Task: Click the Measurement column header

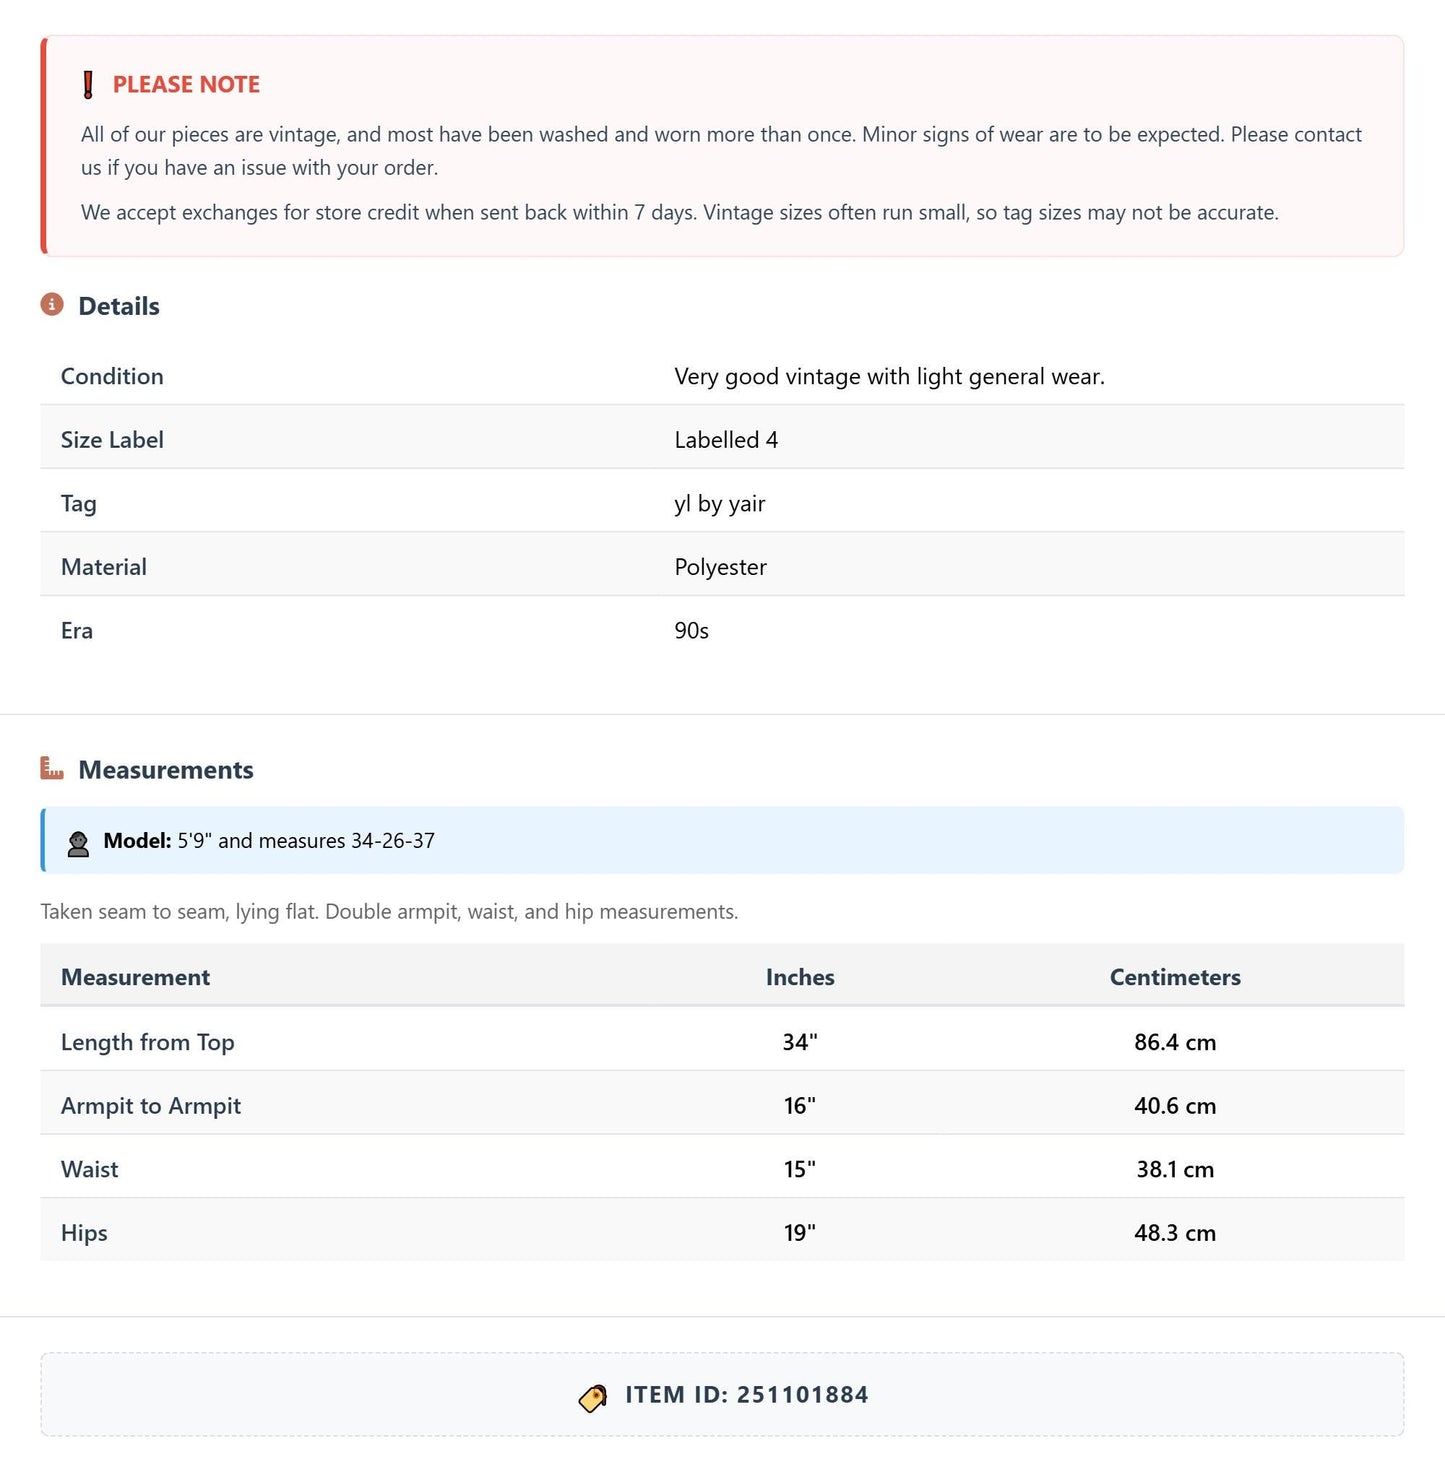Action: click(x=136, y=977)
